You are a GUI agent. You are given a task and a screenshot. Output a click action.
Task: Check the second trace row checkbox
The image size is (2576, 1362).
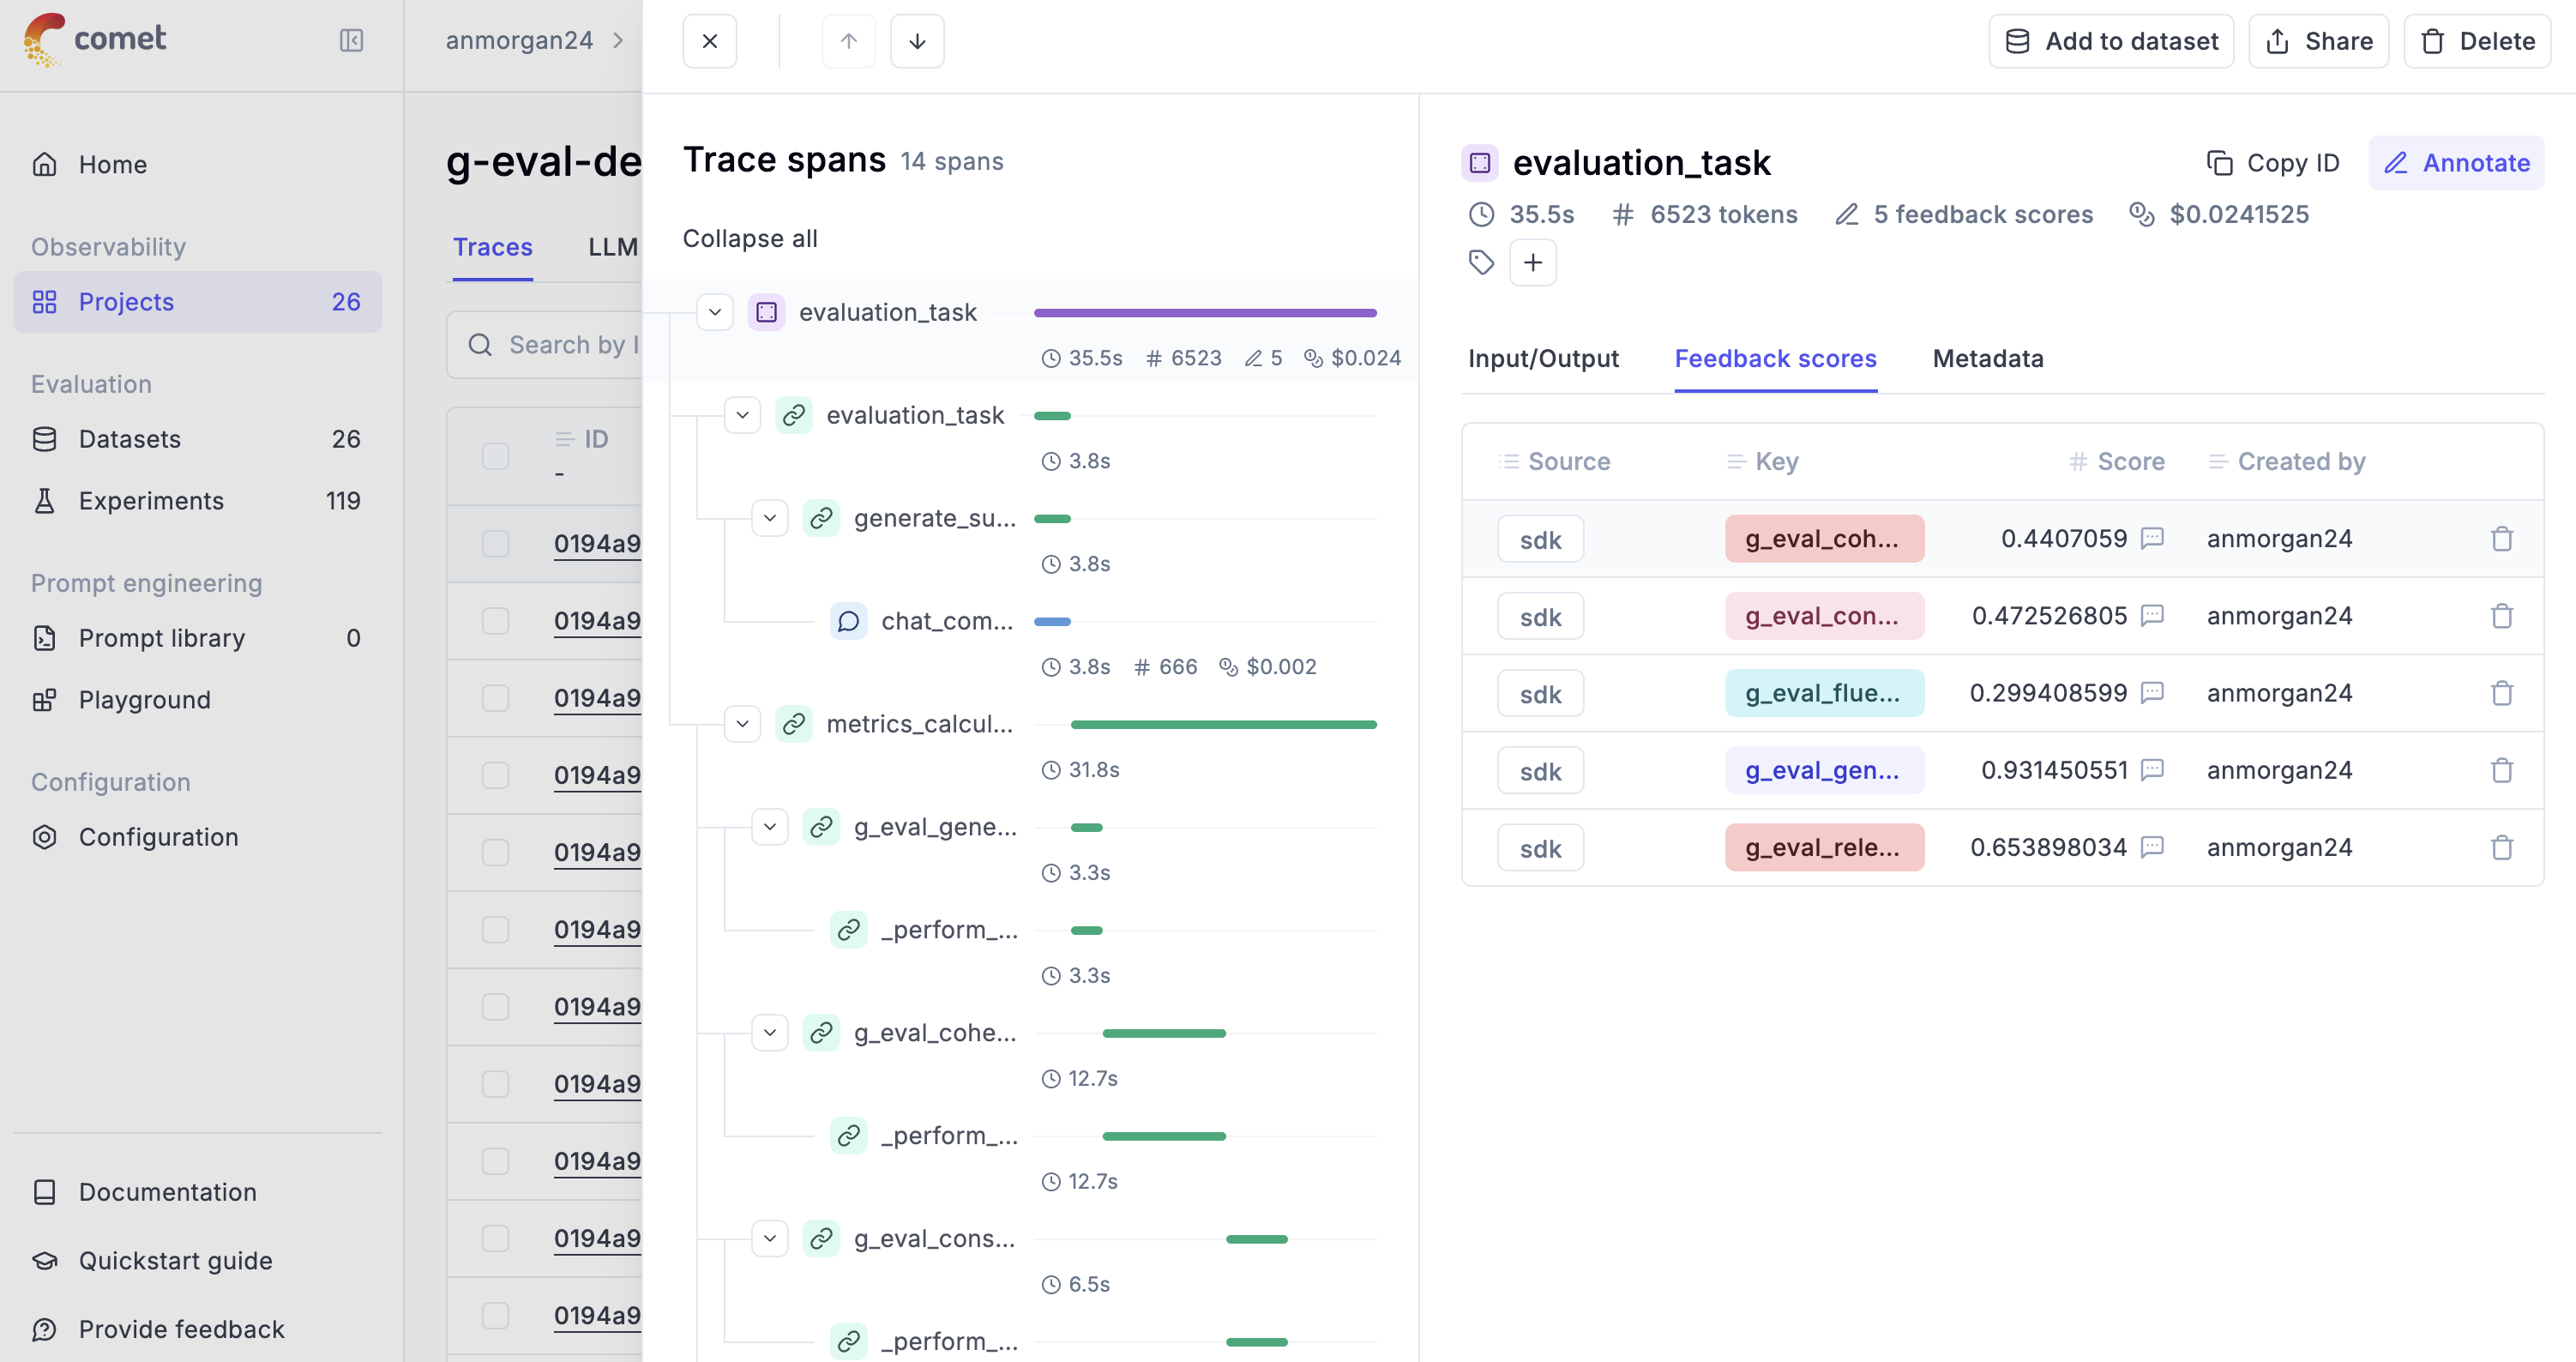[x=495, y=621]
